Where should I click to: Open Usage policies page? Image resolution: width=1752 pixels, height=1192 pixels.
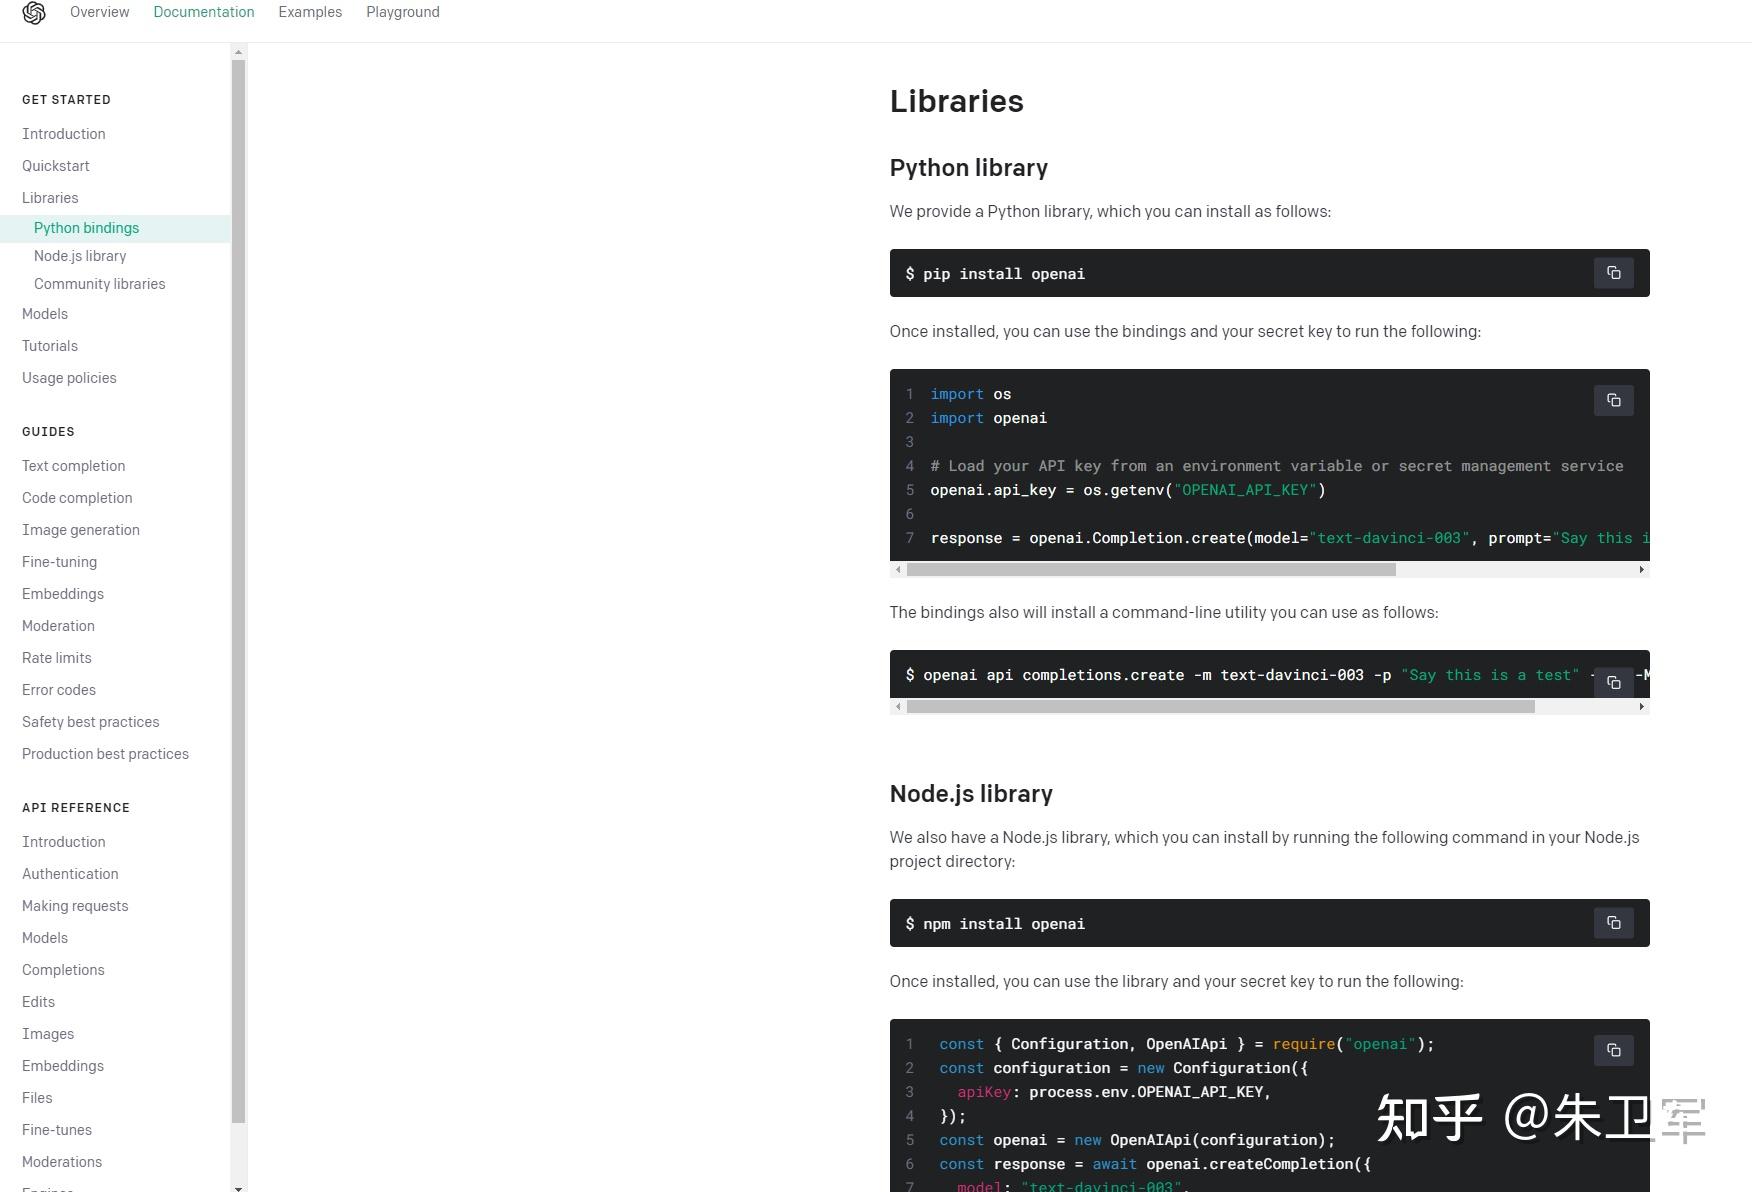69,378
